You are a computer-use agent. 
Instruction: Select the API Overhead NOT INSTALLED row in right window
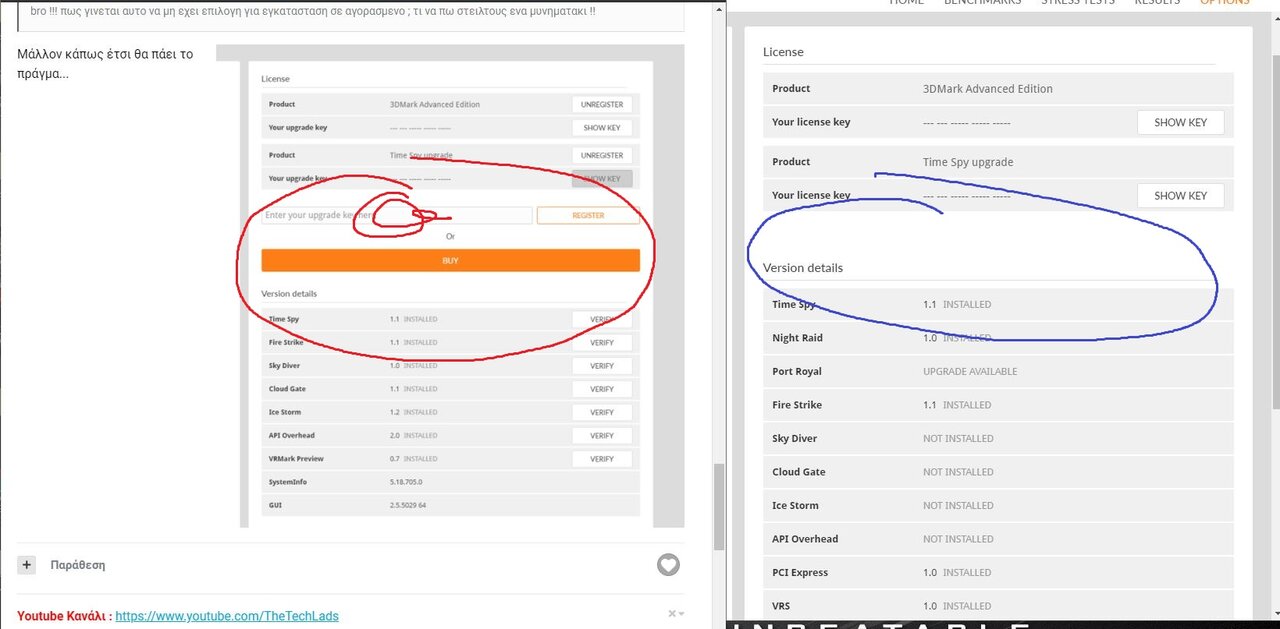click(x=998, y=539)
